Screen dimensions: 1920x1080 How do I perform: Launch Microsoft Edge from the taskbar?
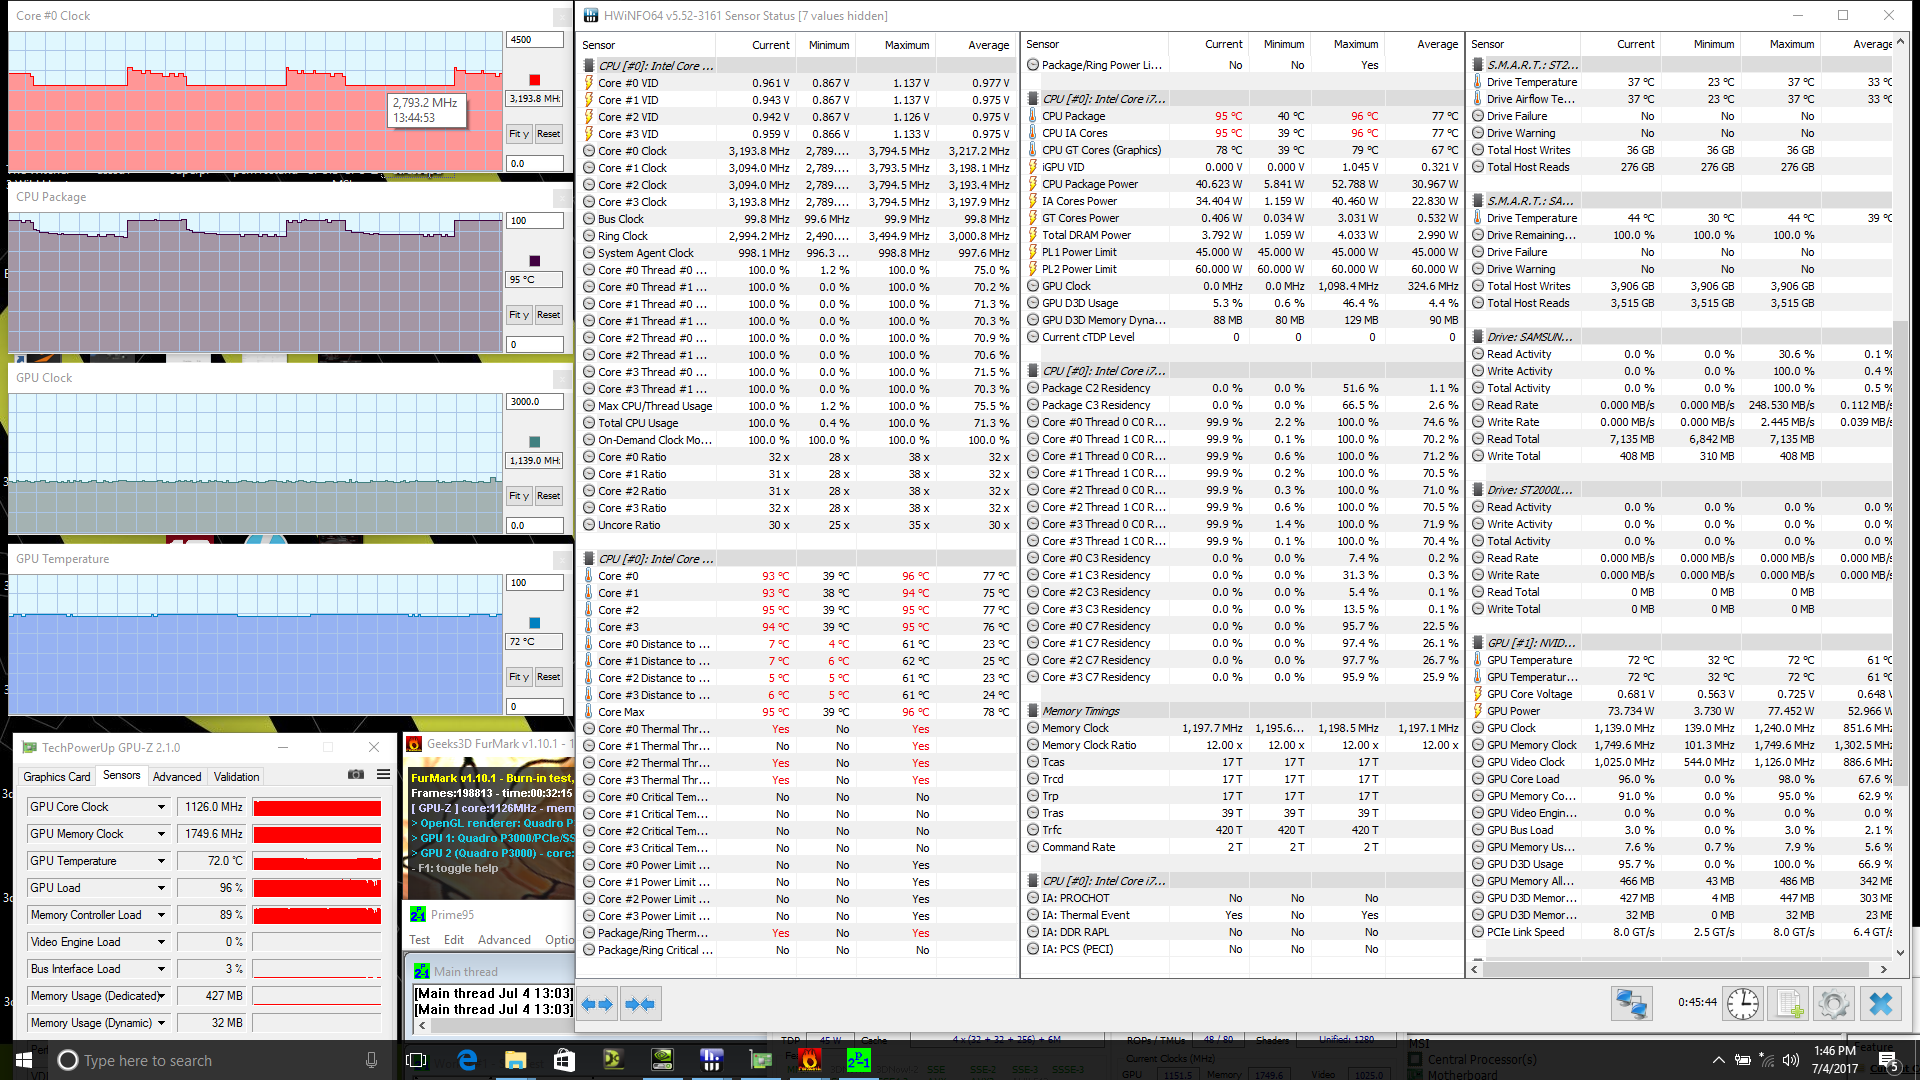coord(467,1060)
